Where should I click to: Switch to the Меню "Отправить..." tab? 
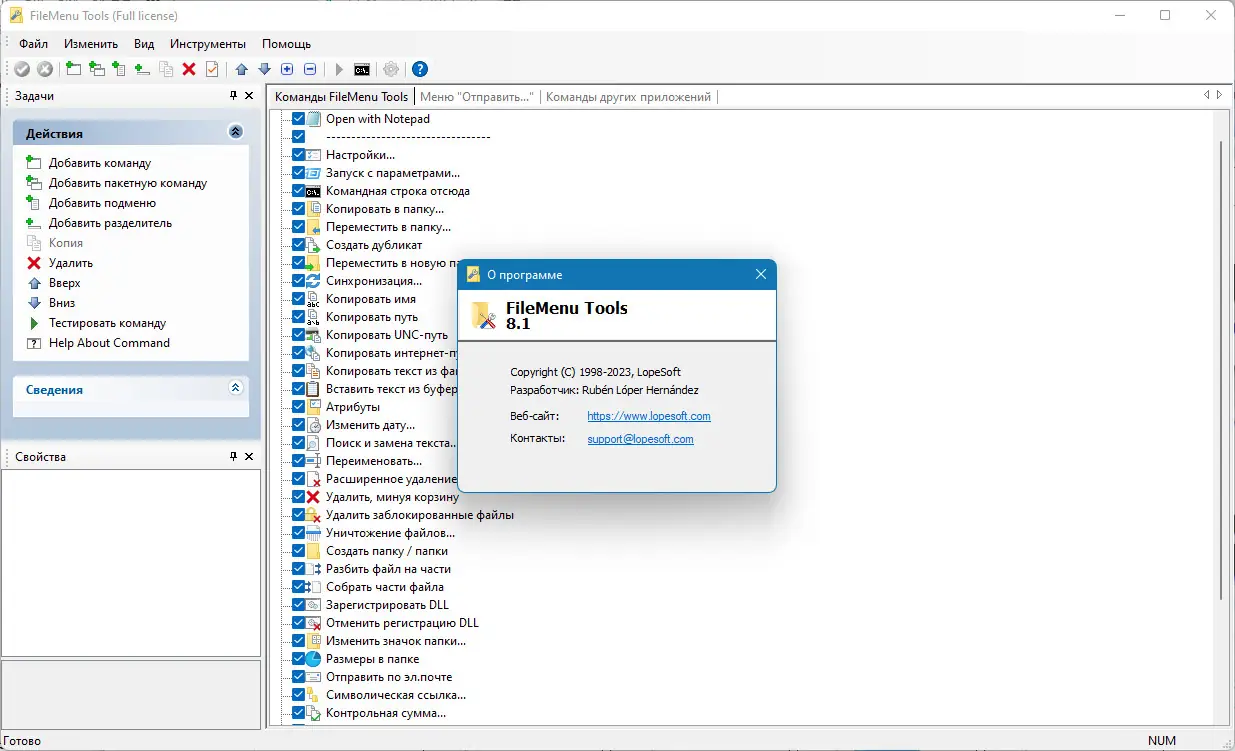[x=477, y=97]
